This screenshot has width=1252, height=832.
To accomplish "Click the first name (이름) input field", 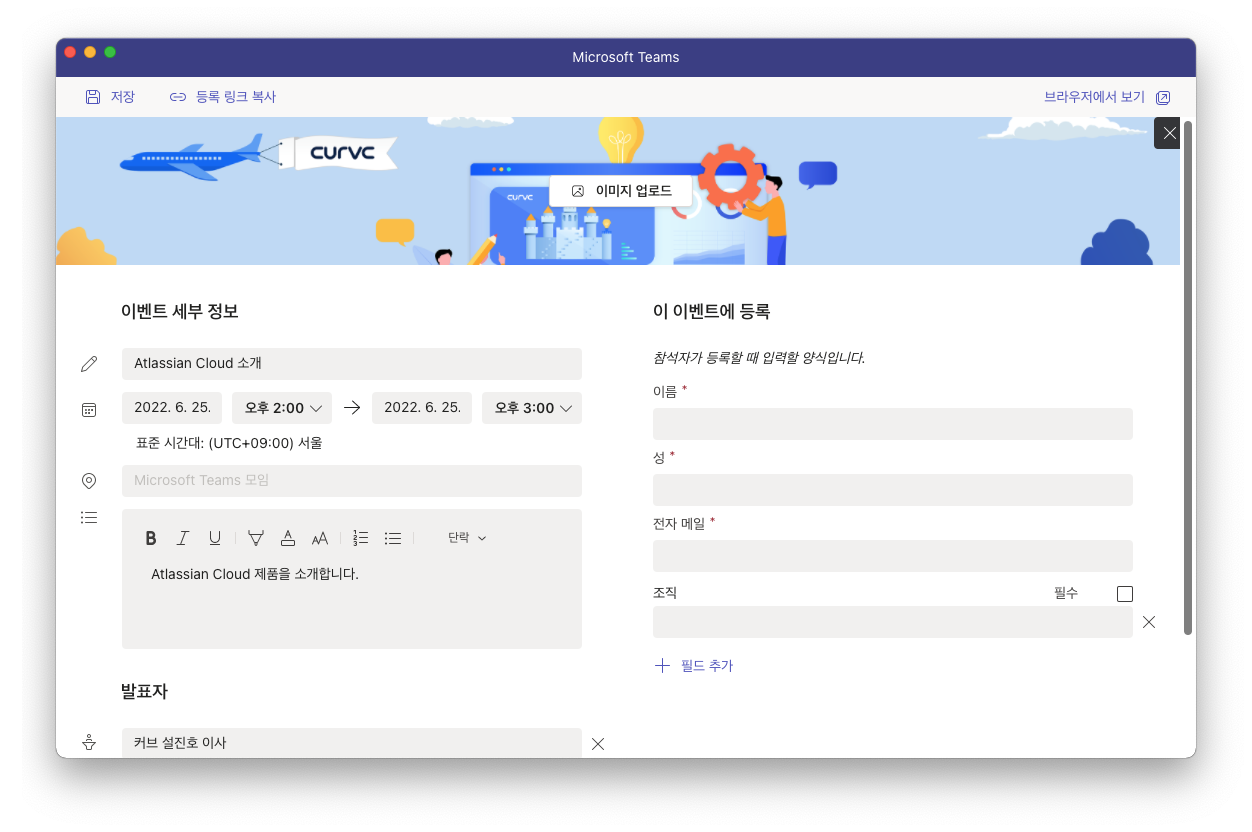I will pos(893,424).
